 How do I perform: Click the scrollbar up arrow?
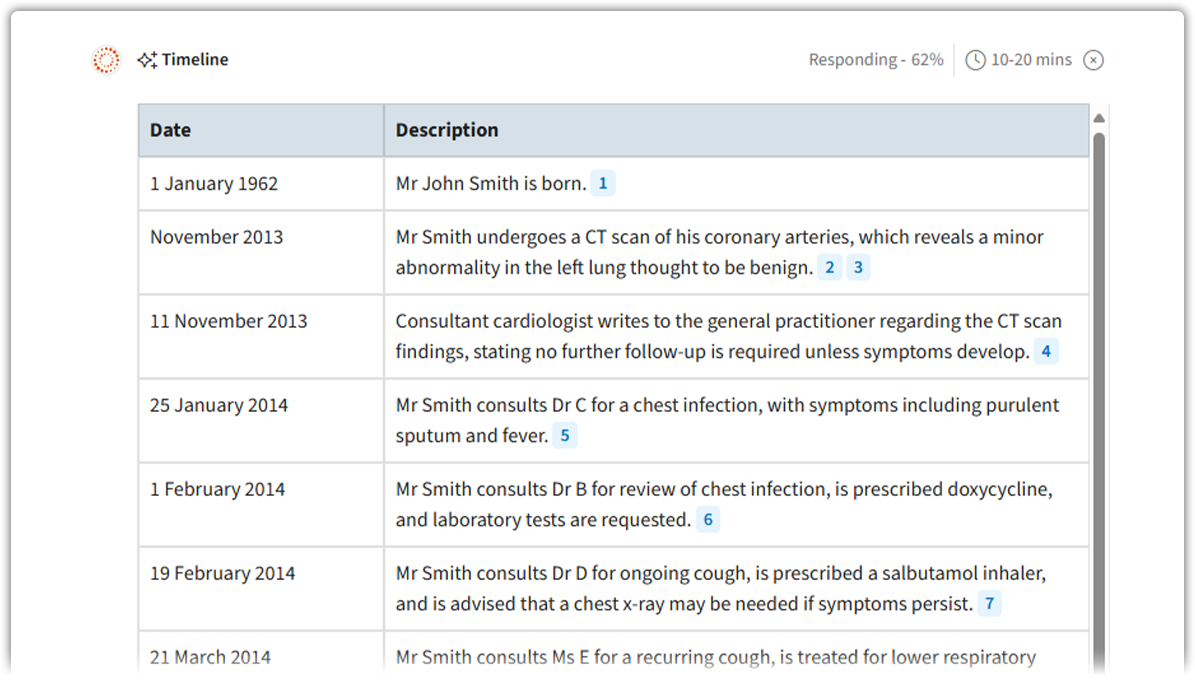click(x=1099, y=118)
